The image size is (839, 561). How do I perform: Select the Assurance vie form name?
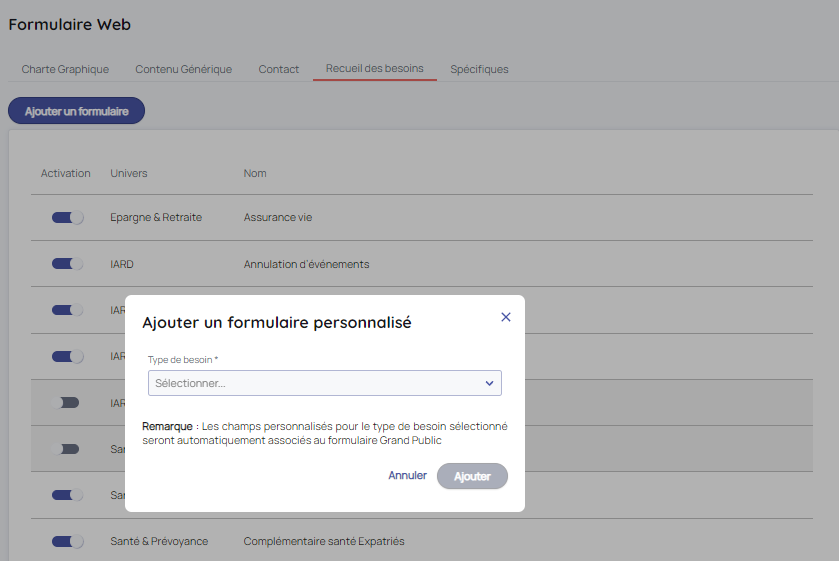[x=276, y=217]
